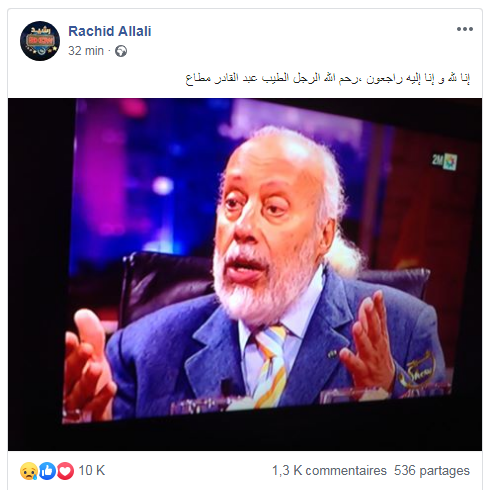Select the Arabic caption text of post
Screen dimensions: 493x490
[x=328, y=78]
